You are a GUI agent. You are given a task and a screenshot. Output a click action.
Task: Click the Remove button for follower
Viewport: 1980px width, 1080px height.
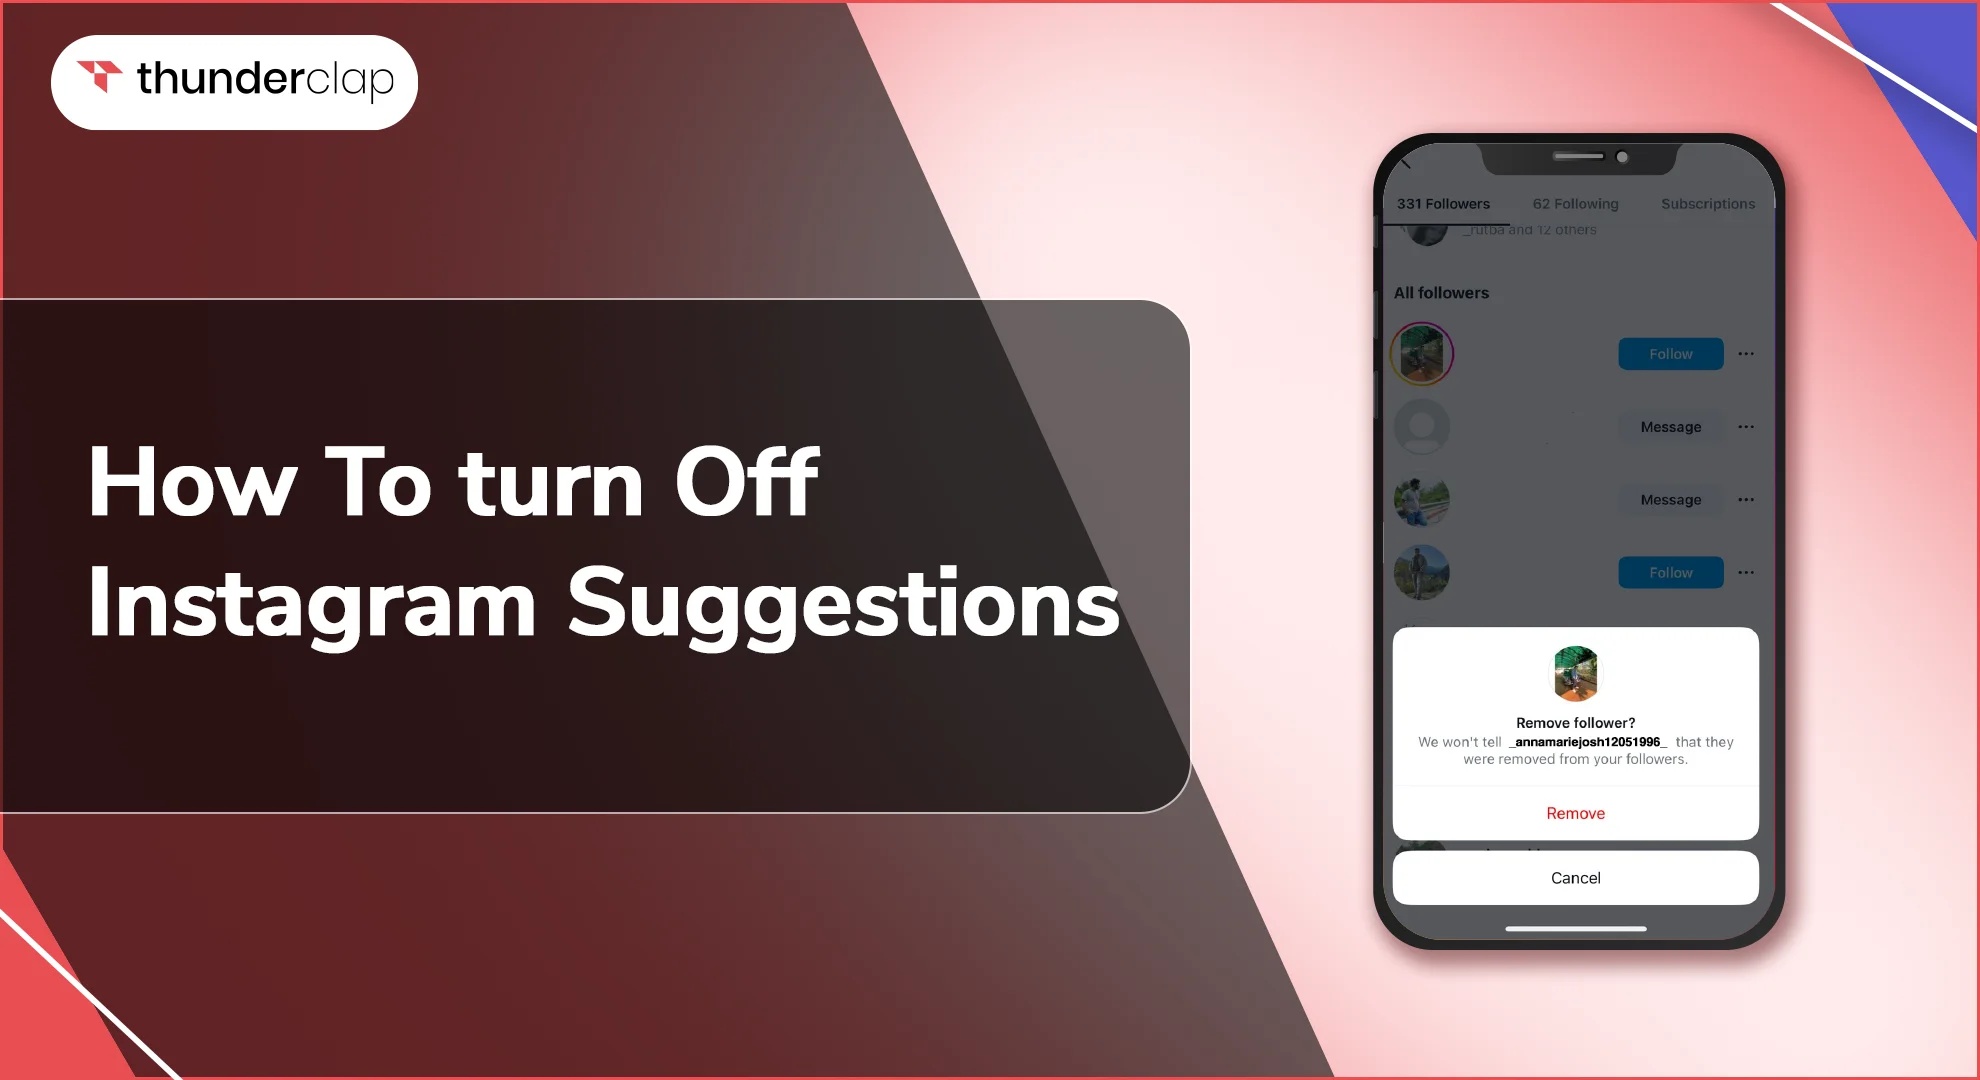click(1573, 813)
